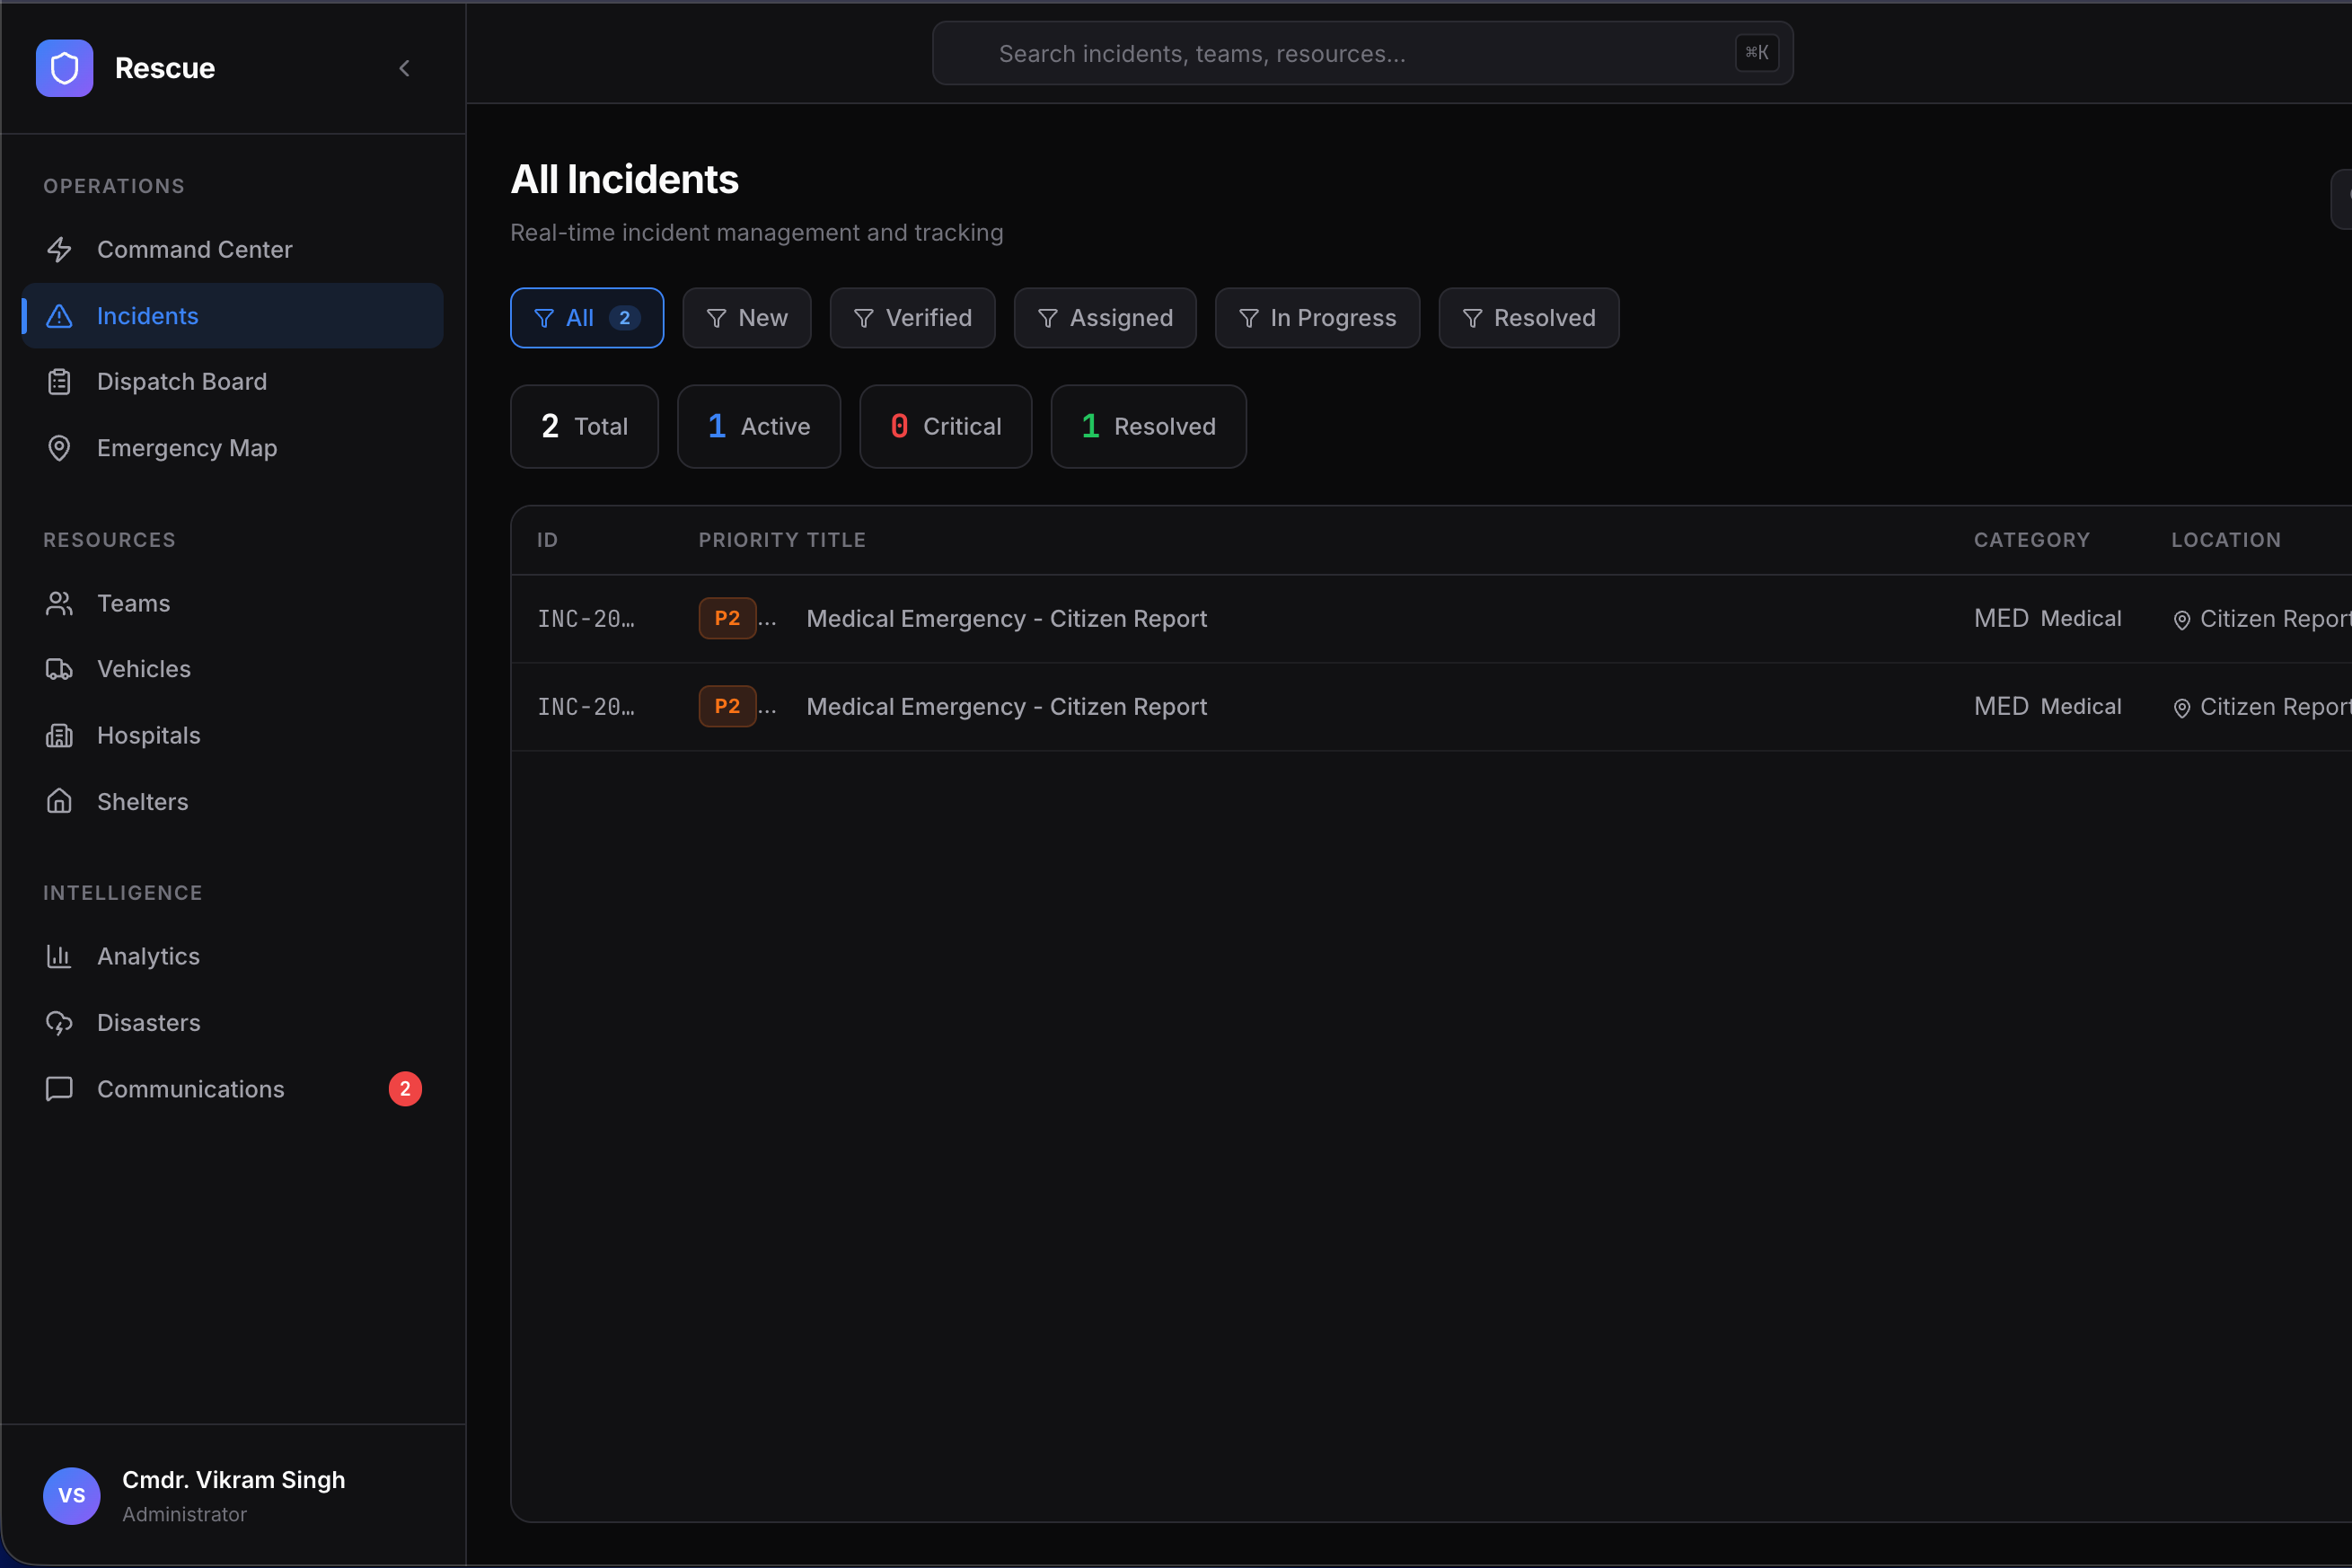Click the ID column header
The width and height of the screenshot is (2352, 1568).
click(547, 540)
